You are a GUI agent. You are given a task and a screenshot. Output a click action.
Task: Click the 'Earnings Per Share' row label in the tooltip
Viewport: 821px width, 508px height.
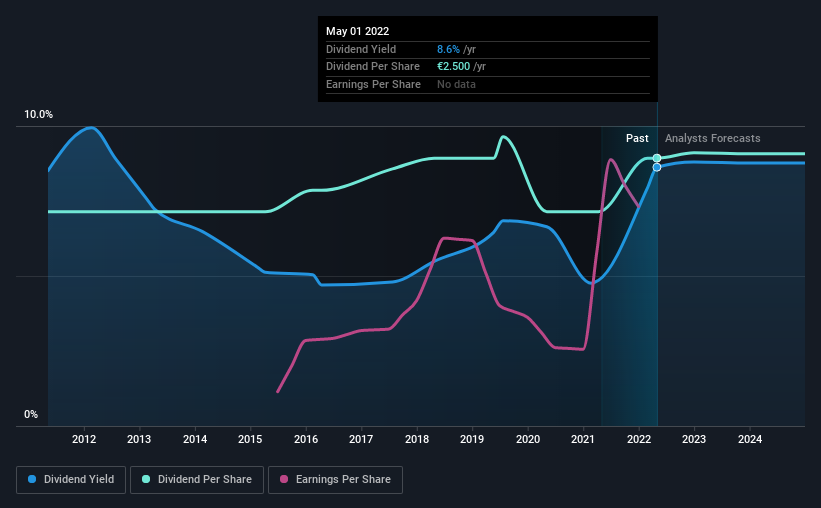[x=373, y=84]
